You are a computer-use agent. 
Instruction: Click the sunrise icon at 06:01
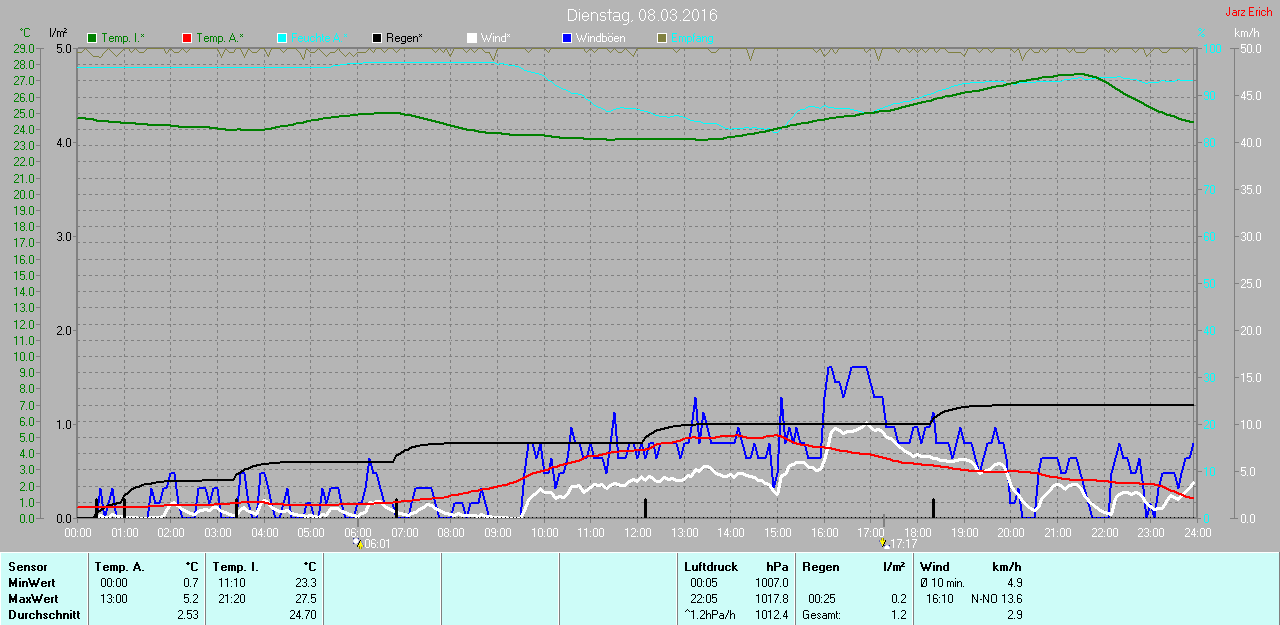[358, 544]
